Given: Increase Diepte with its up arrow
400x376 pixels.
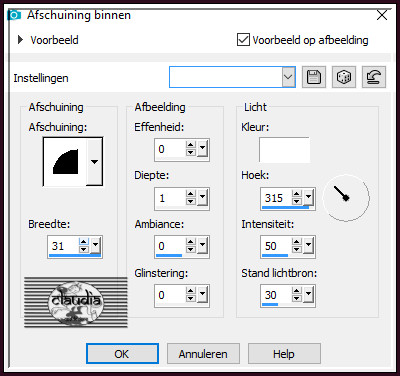Looking at the screenshot, I should (191, 194).
